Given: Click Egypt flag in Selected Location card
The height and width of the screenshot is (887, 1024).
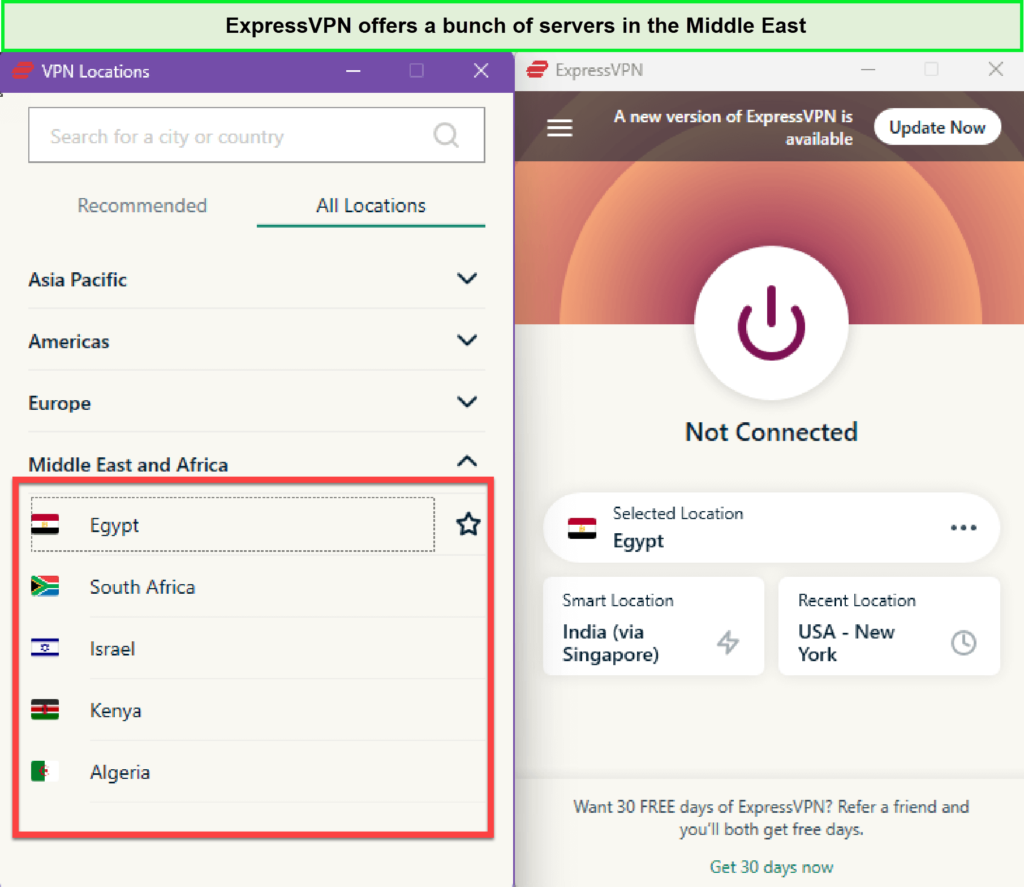Looking at the screenshot, I should (582, 528).
